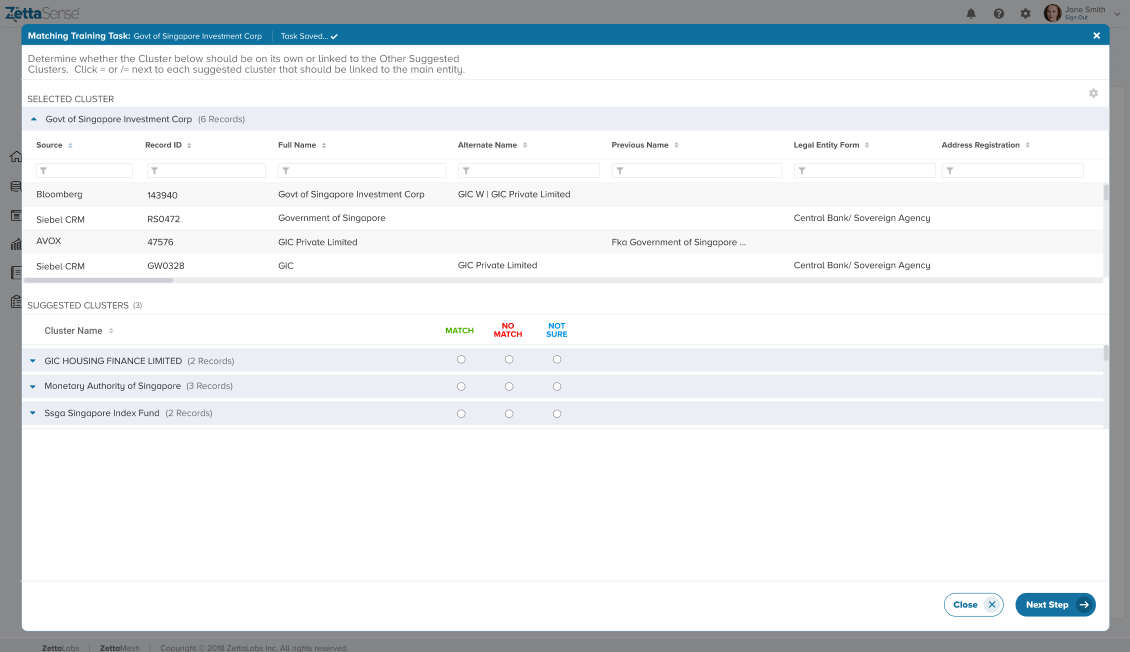Sort suggested clusters by Cluster Name
Image resolution: width=1130 pixels, height=652 pixels.
(111, 331)
